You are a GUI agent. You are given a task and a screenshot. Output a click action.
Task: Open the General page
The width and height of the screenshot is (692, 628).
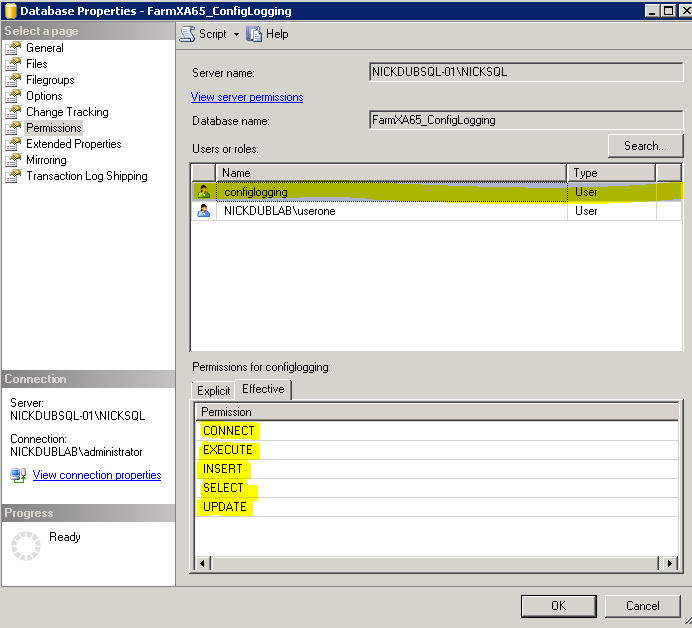tap(45, 48)
